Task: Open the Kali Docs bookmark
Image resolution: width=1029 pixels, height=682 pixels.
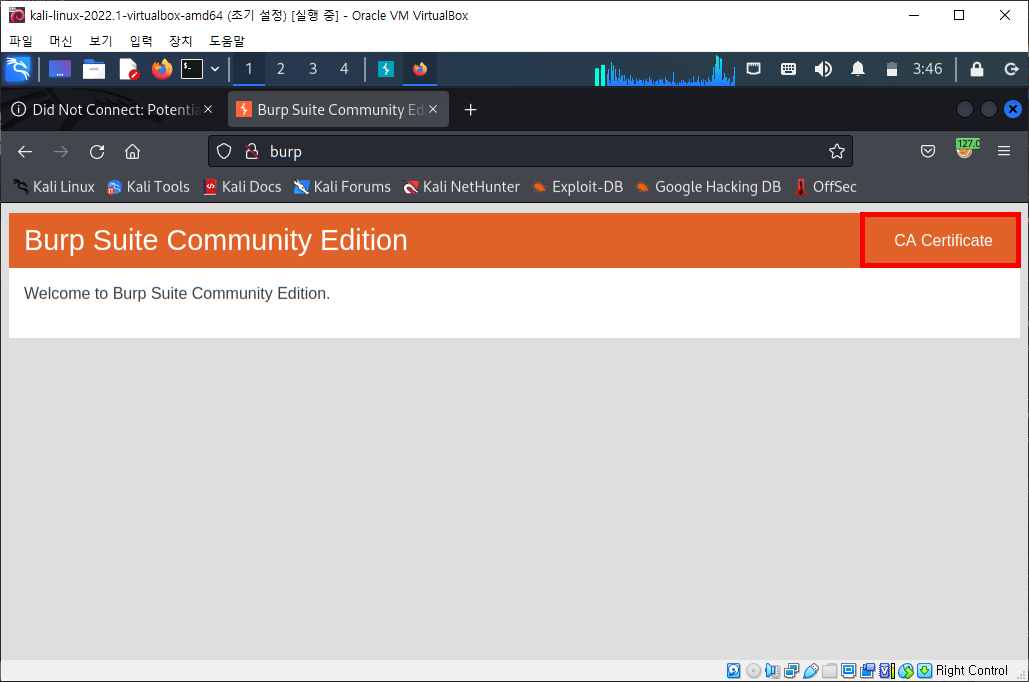Action: click(242, 187)
